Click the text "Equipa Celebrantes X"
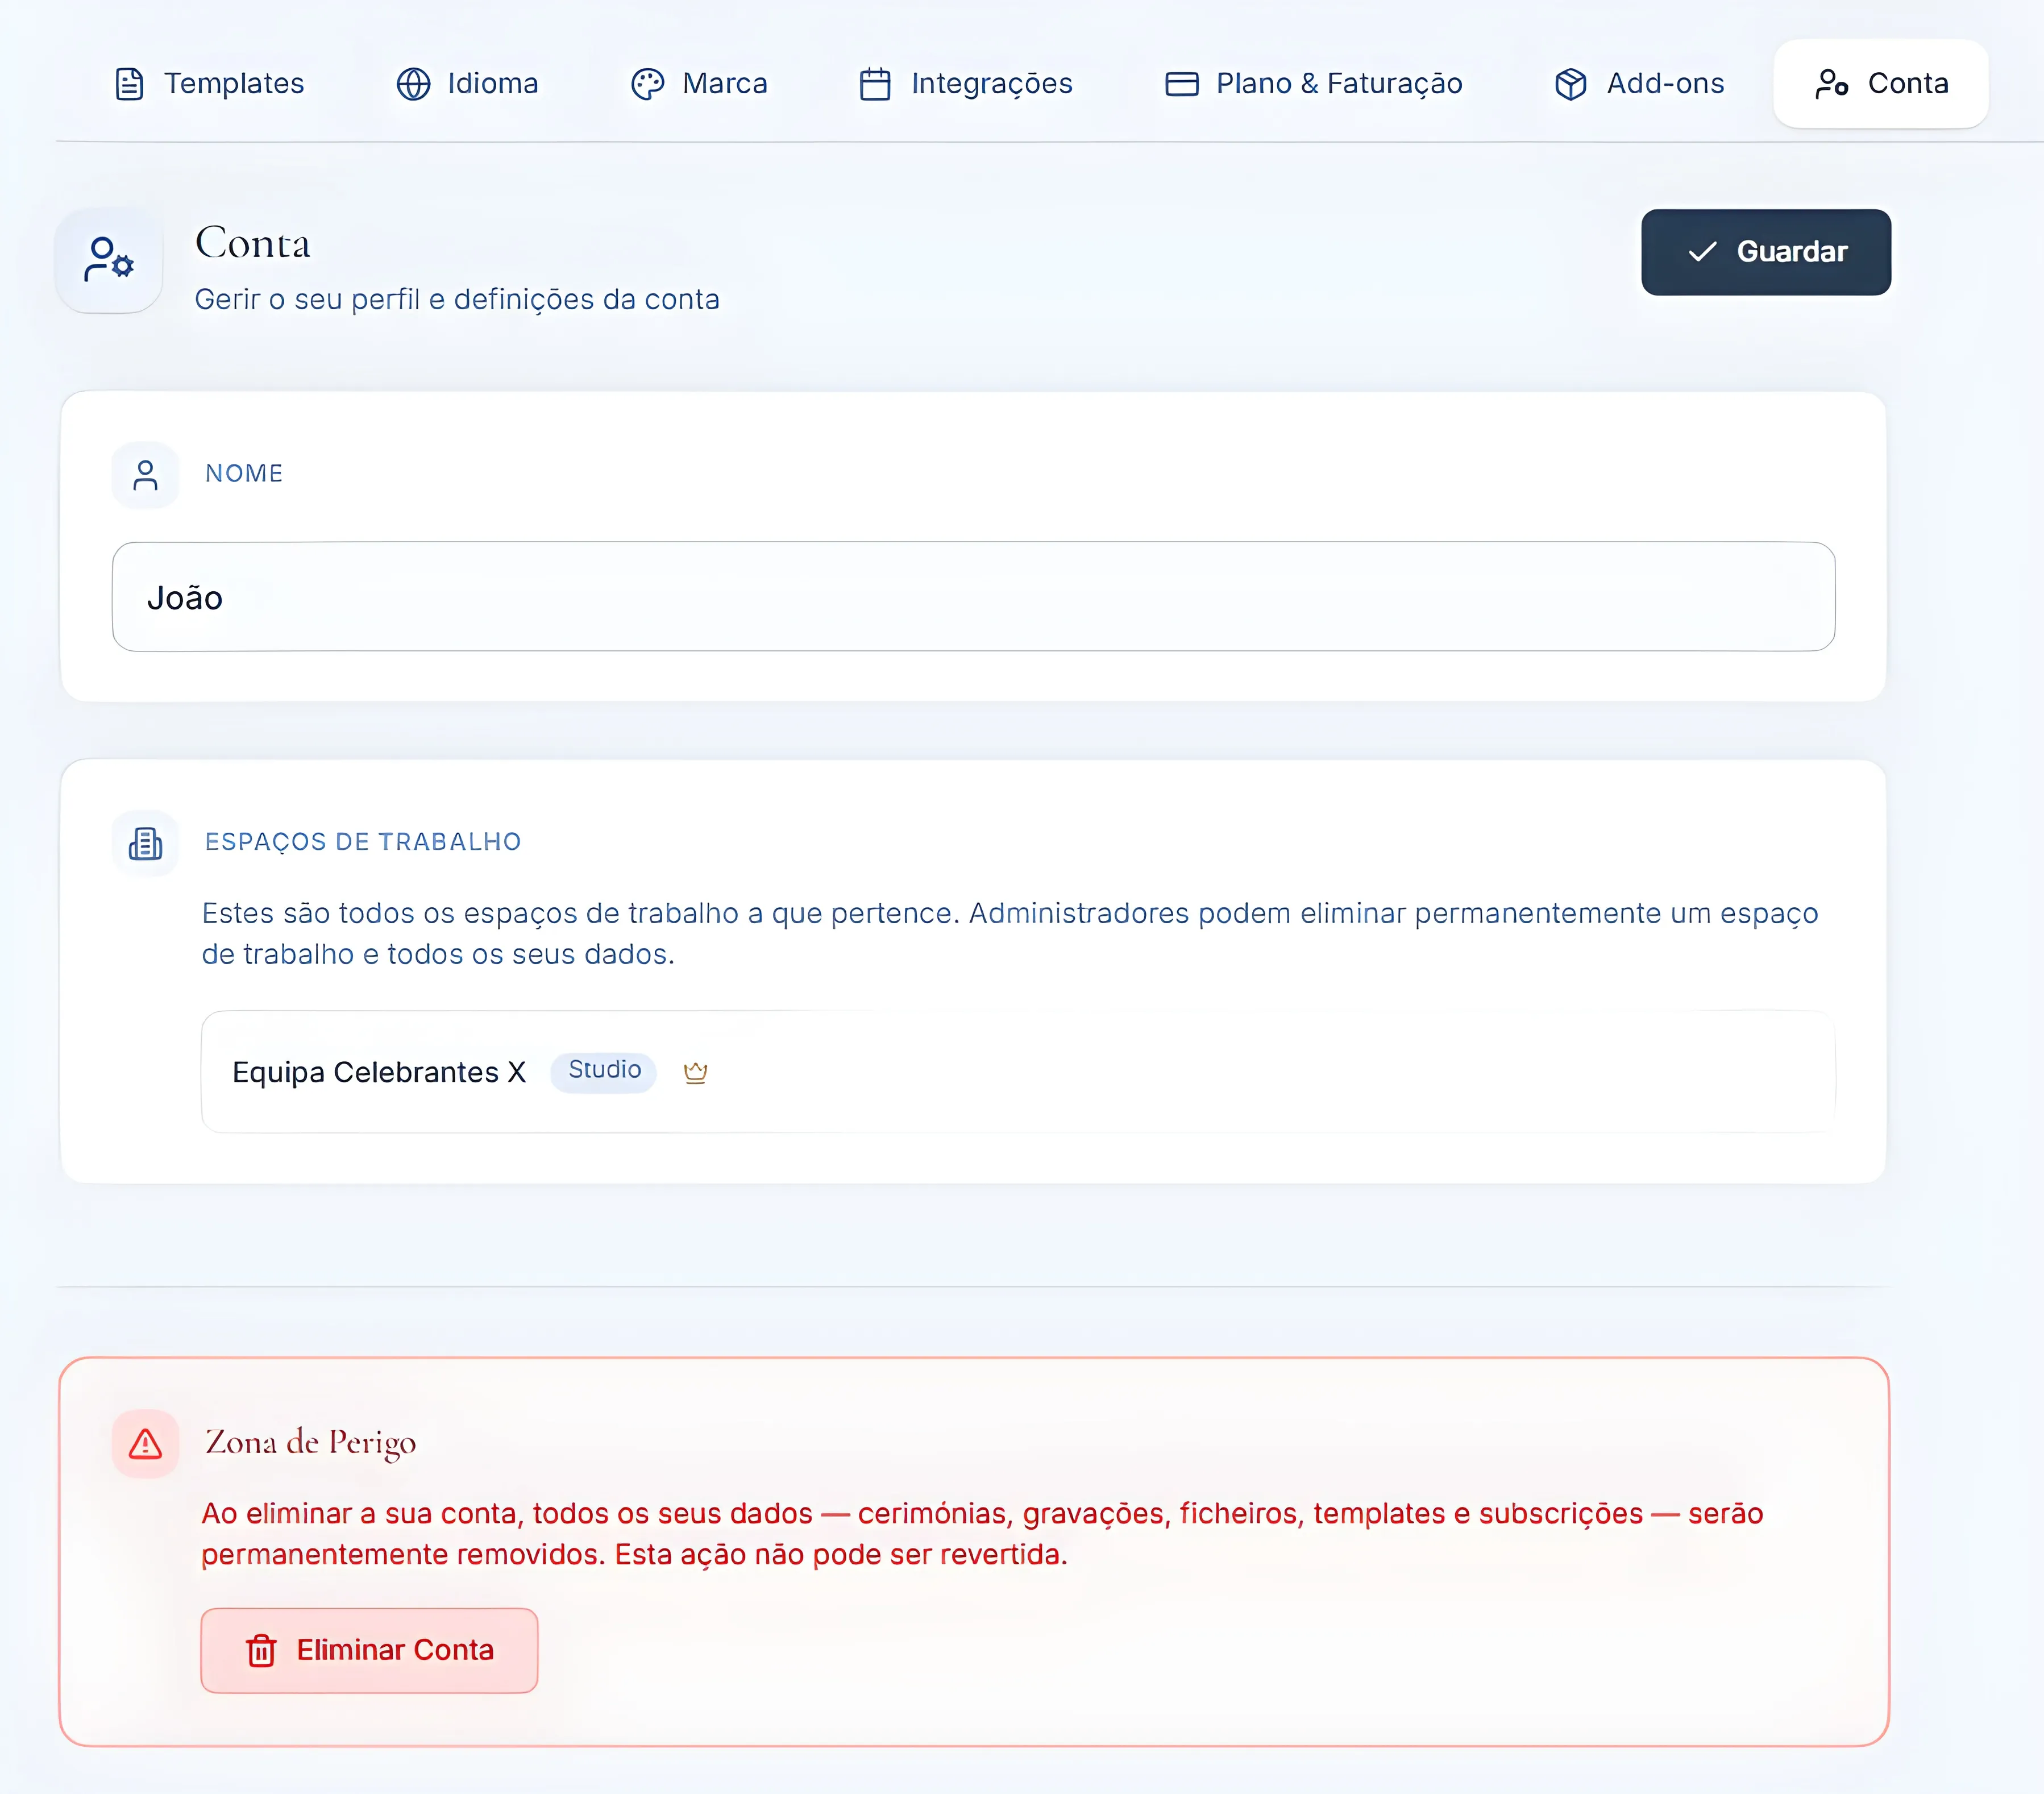This screenshot has width=2044, height=1794. point(379,1072)
